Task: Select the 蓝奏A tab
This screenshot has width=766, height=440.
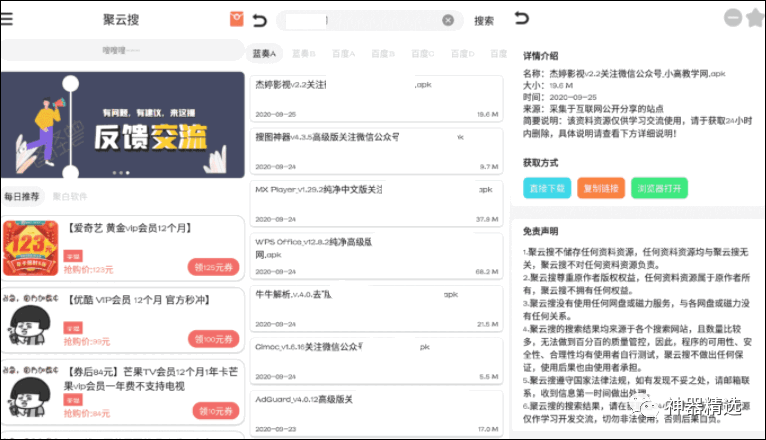Action: click(x=264, y=54)
